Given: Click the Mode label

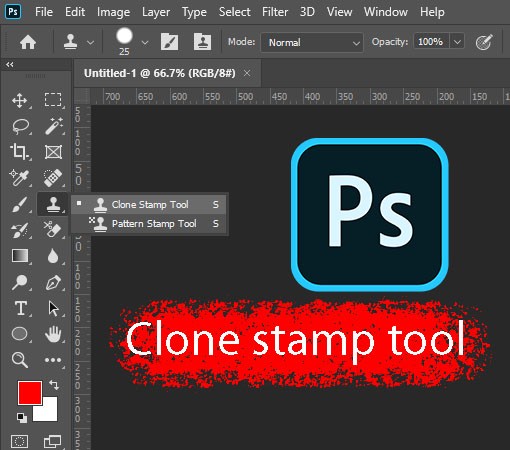Looking at the screenshot, I should pyautogui.click(x=241, y=42).
